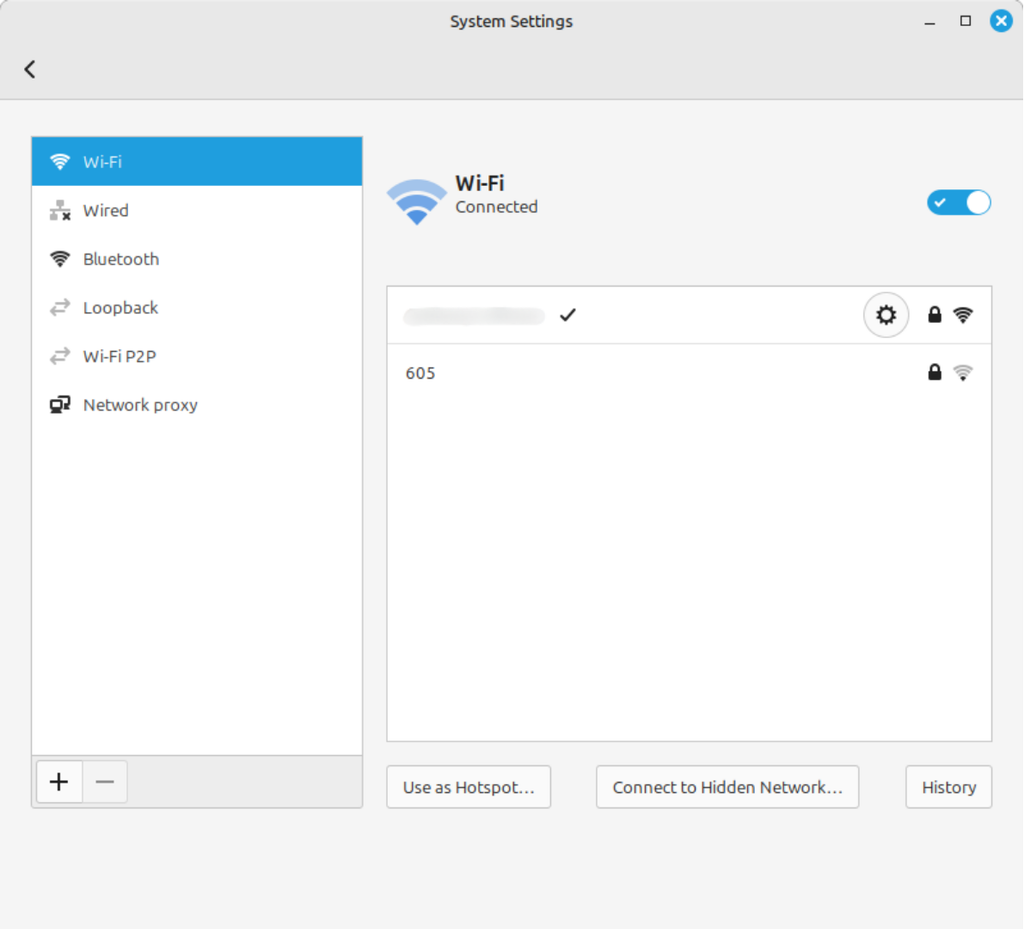The image size is (1024, 929).
Task: Select Wired in the sidebar
Action: coord(197,210)
